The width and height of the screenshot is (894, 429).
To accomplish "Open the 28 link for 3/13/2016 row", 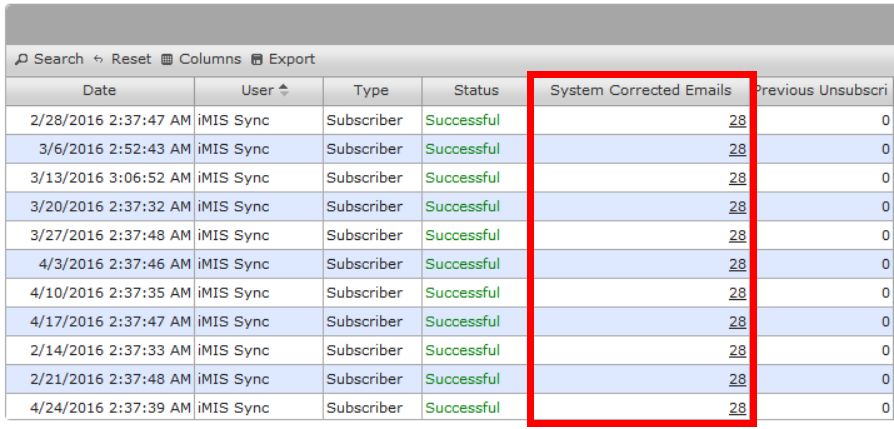I will click(737, 178).
